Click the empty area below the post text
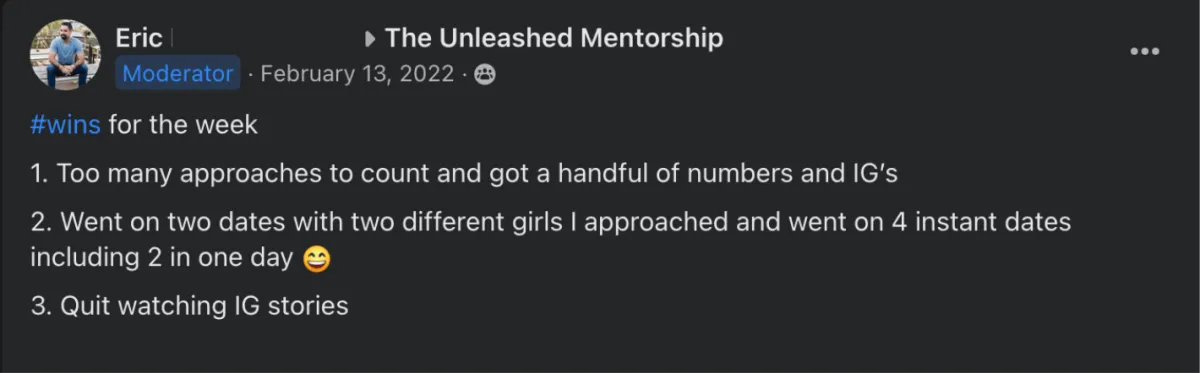The width and height of the screenshot is (1200, 373). [600, 347]
